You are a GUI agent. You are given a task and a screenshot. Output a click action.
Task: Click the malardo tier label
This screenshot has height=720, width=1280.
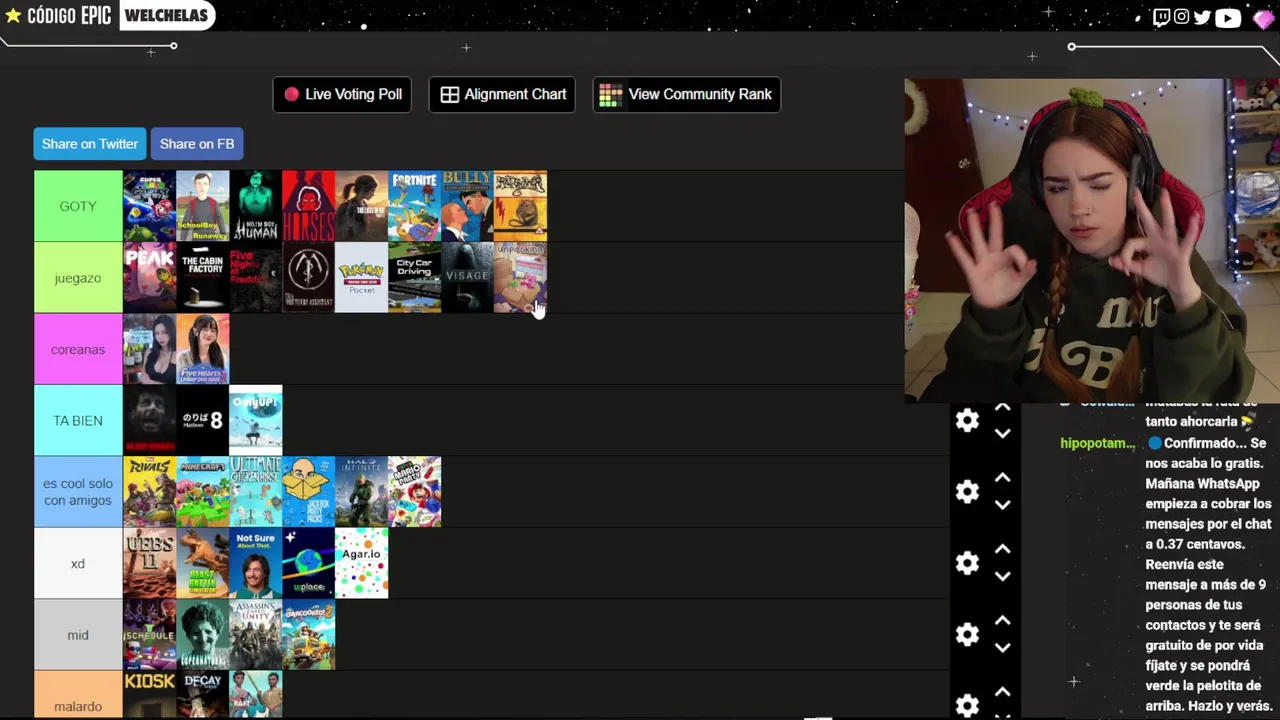pos(78,695)
